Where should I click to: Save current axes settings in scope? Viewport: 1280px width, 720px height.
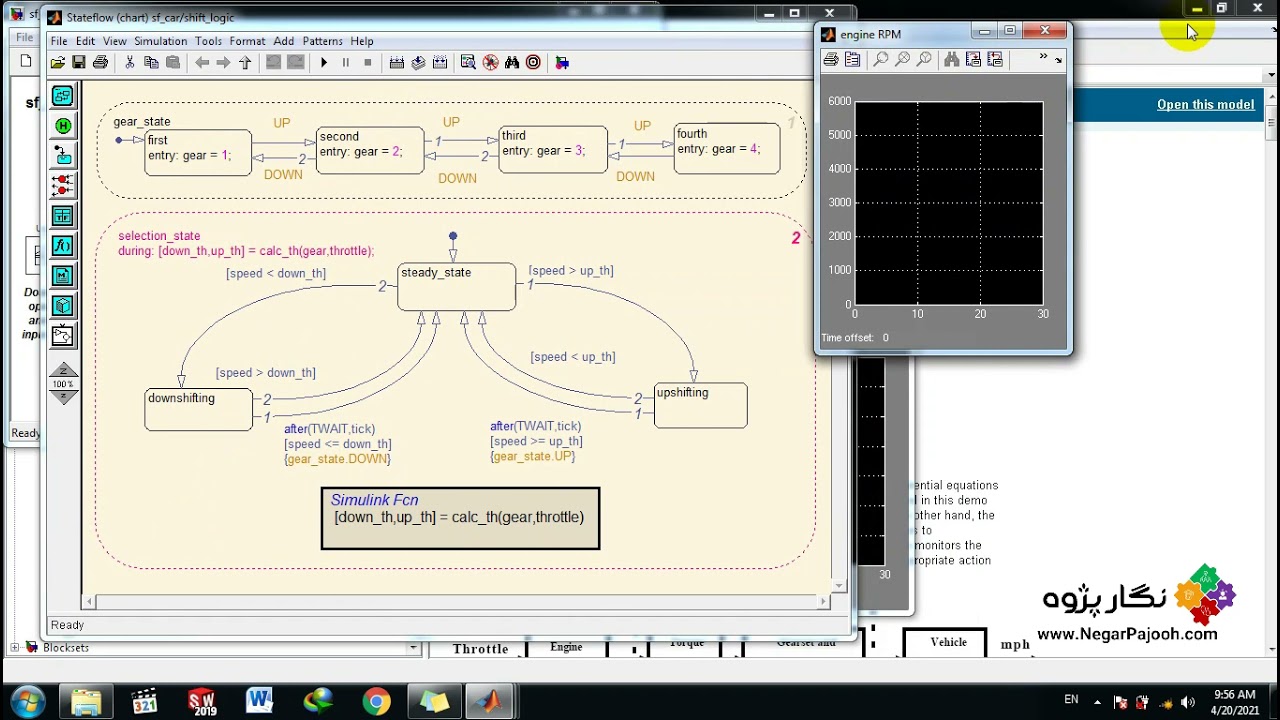(973, 60)
